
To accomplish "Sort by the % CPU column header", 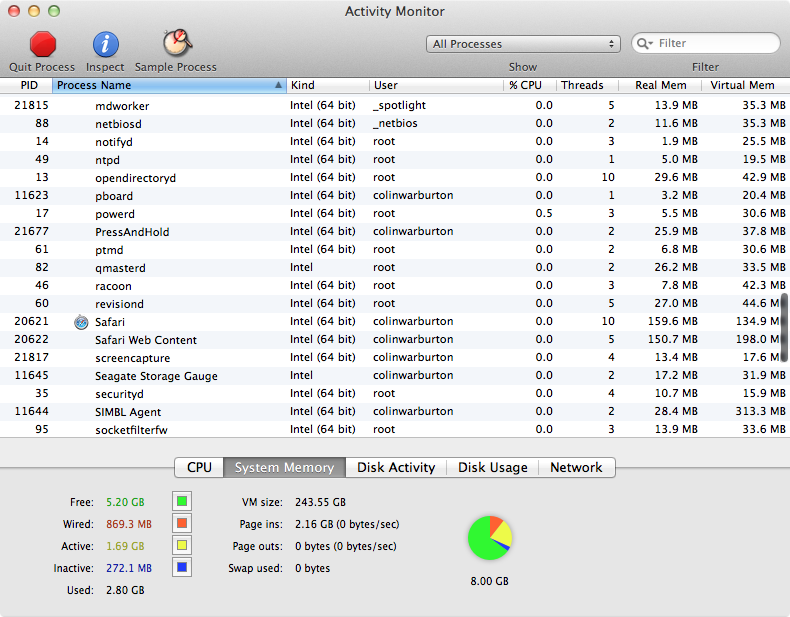I will click(530, 85).
